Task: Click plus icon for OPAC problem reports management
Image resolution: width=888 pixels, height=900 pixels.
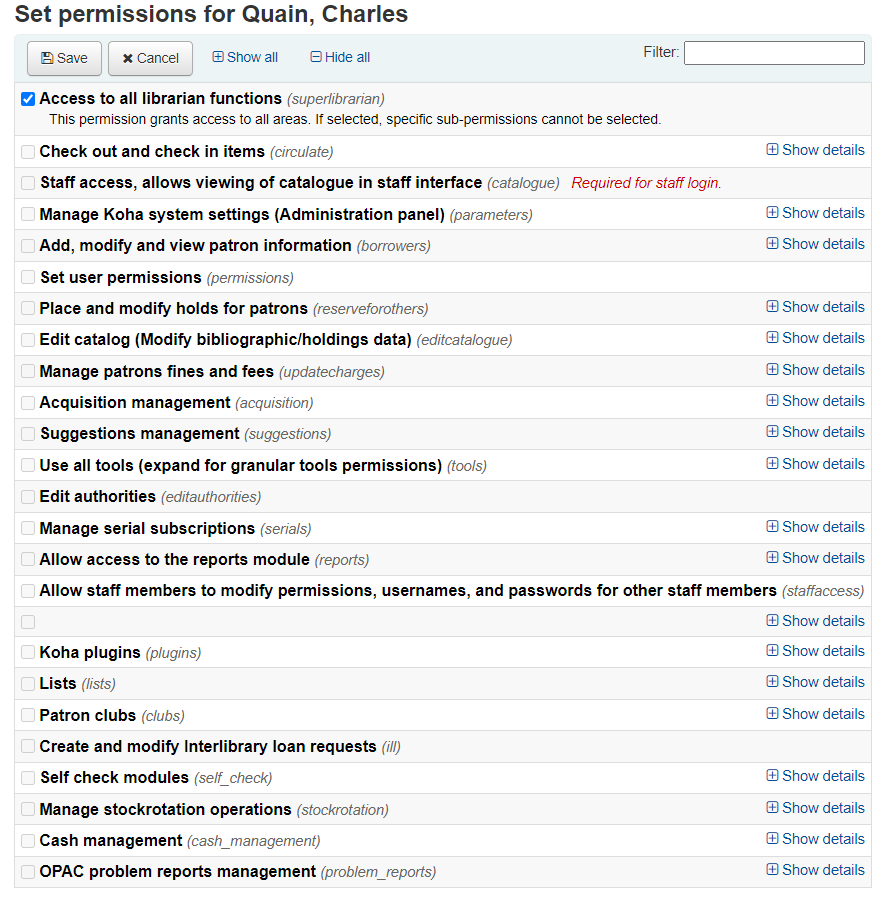Action: click(x=773, y=870)
